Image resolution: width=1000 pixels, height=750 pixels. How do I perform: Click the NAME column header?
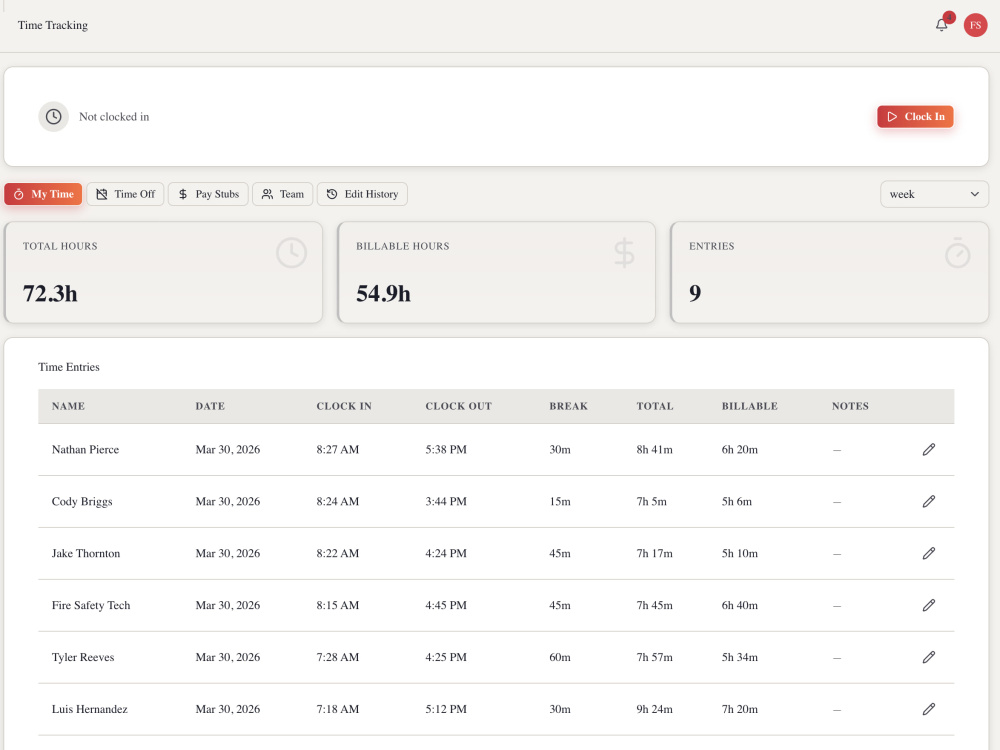point(68,406)
